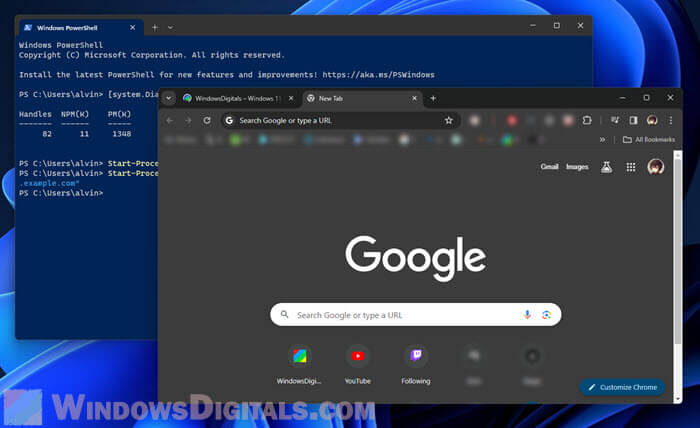Minimize the Chrome window
This screenshot has height=428, width=700.
pos(622,98)
